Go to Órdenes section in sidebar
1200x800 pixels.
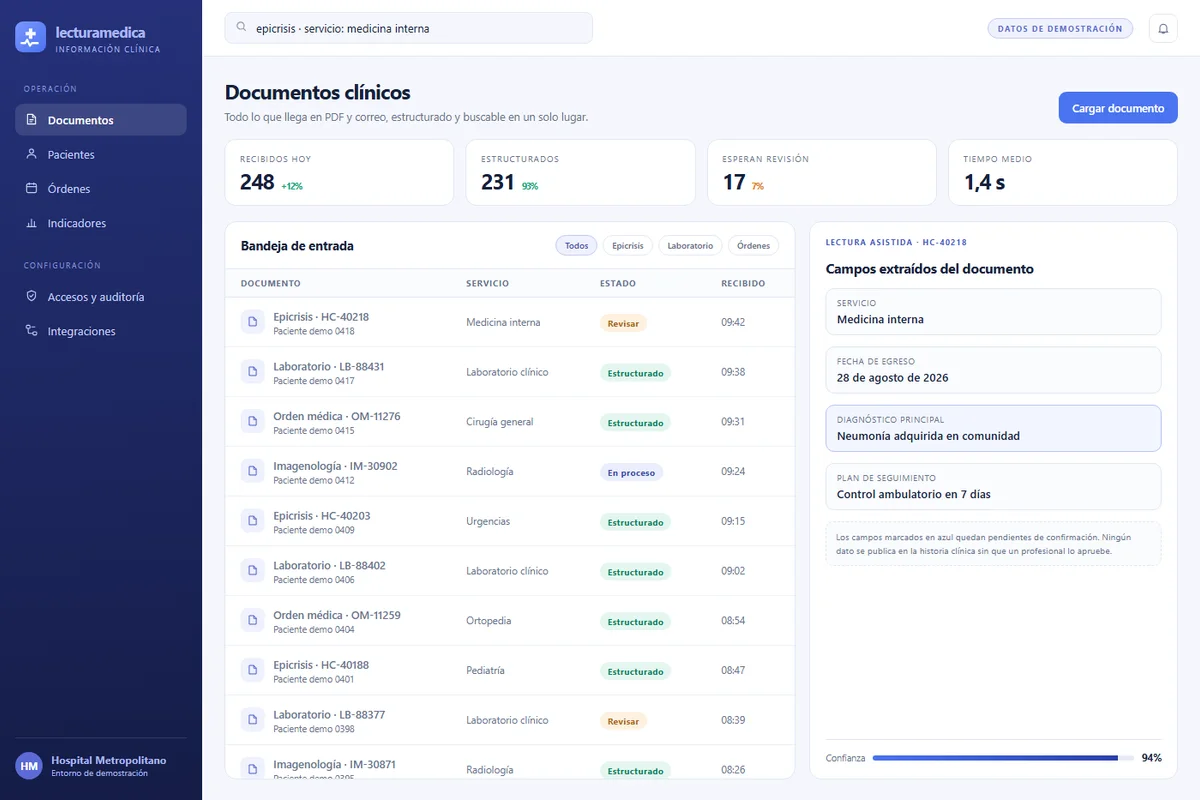point(101,188)
